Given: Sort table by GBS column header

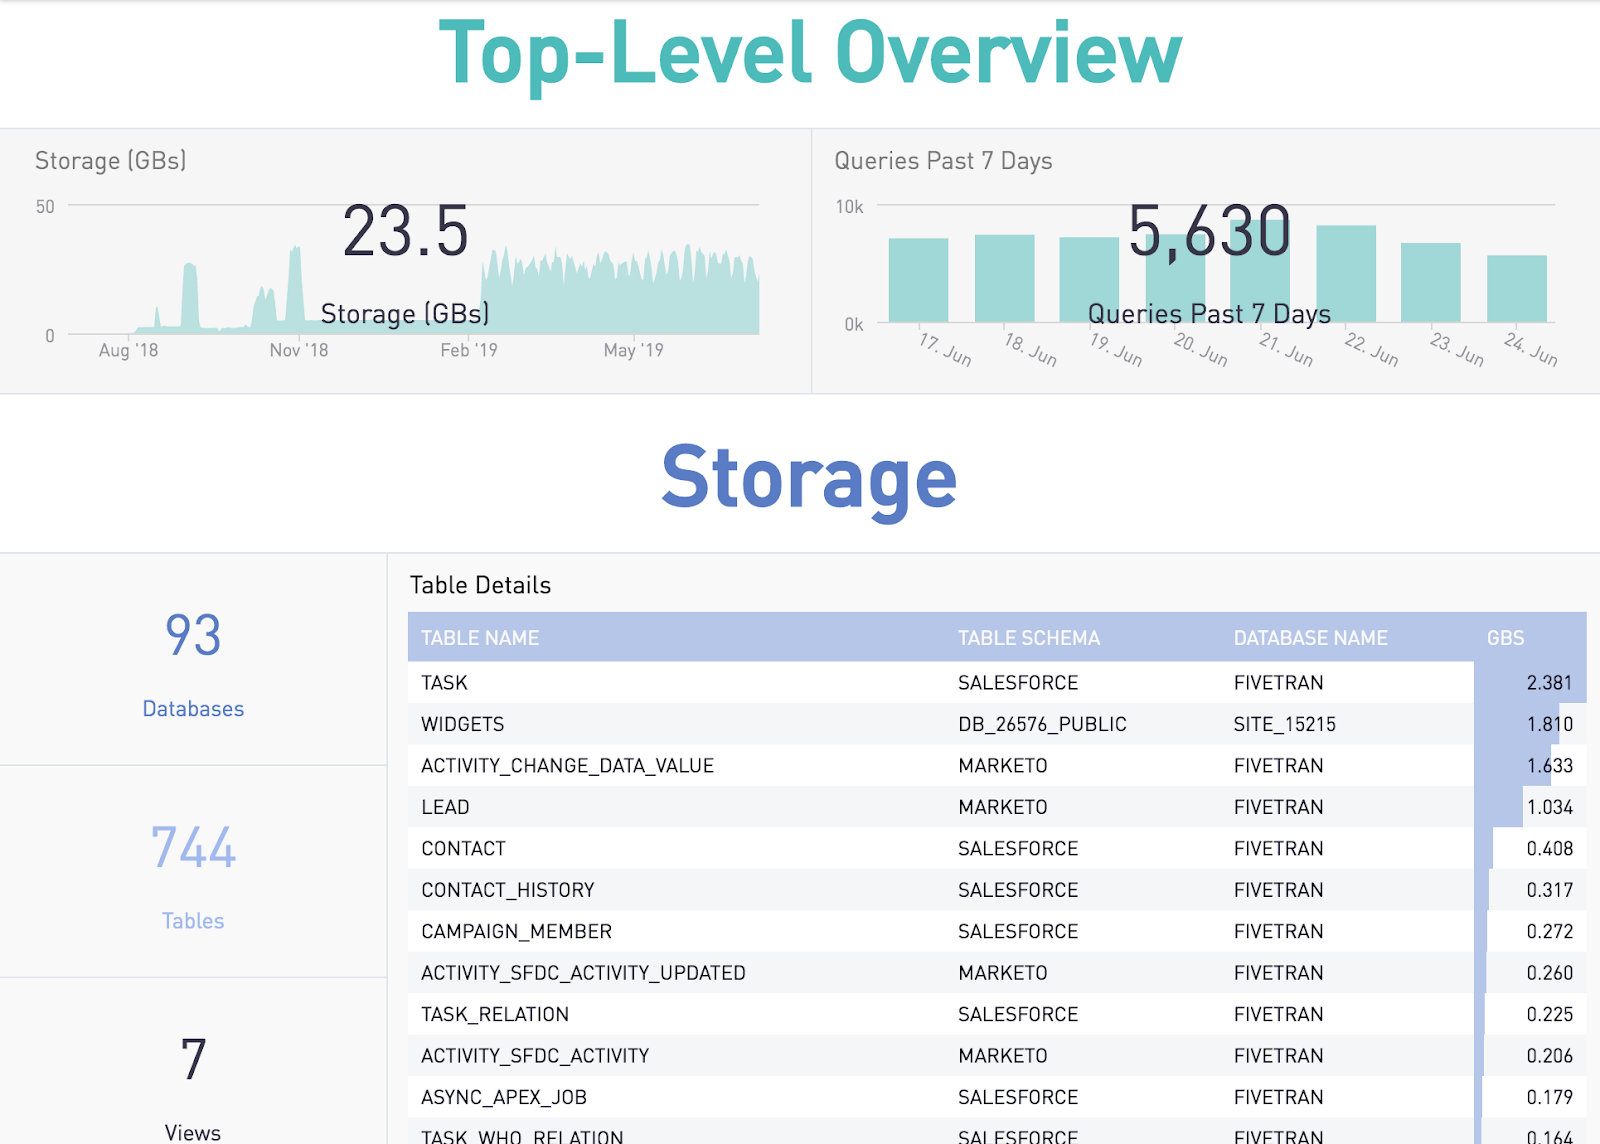Looking at the screenshot, I should coord(1505,638).
